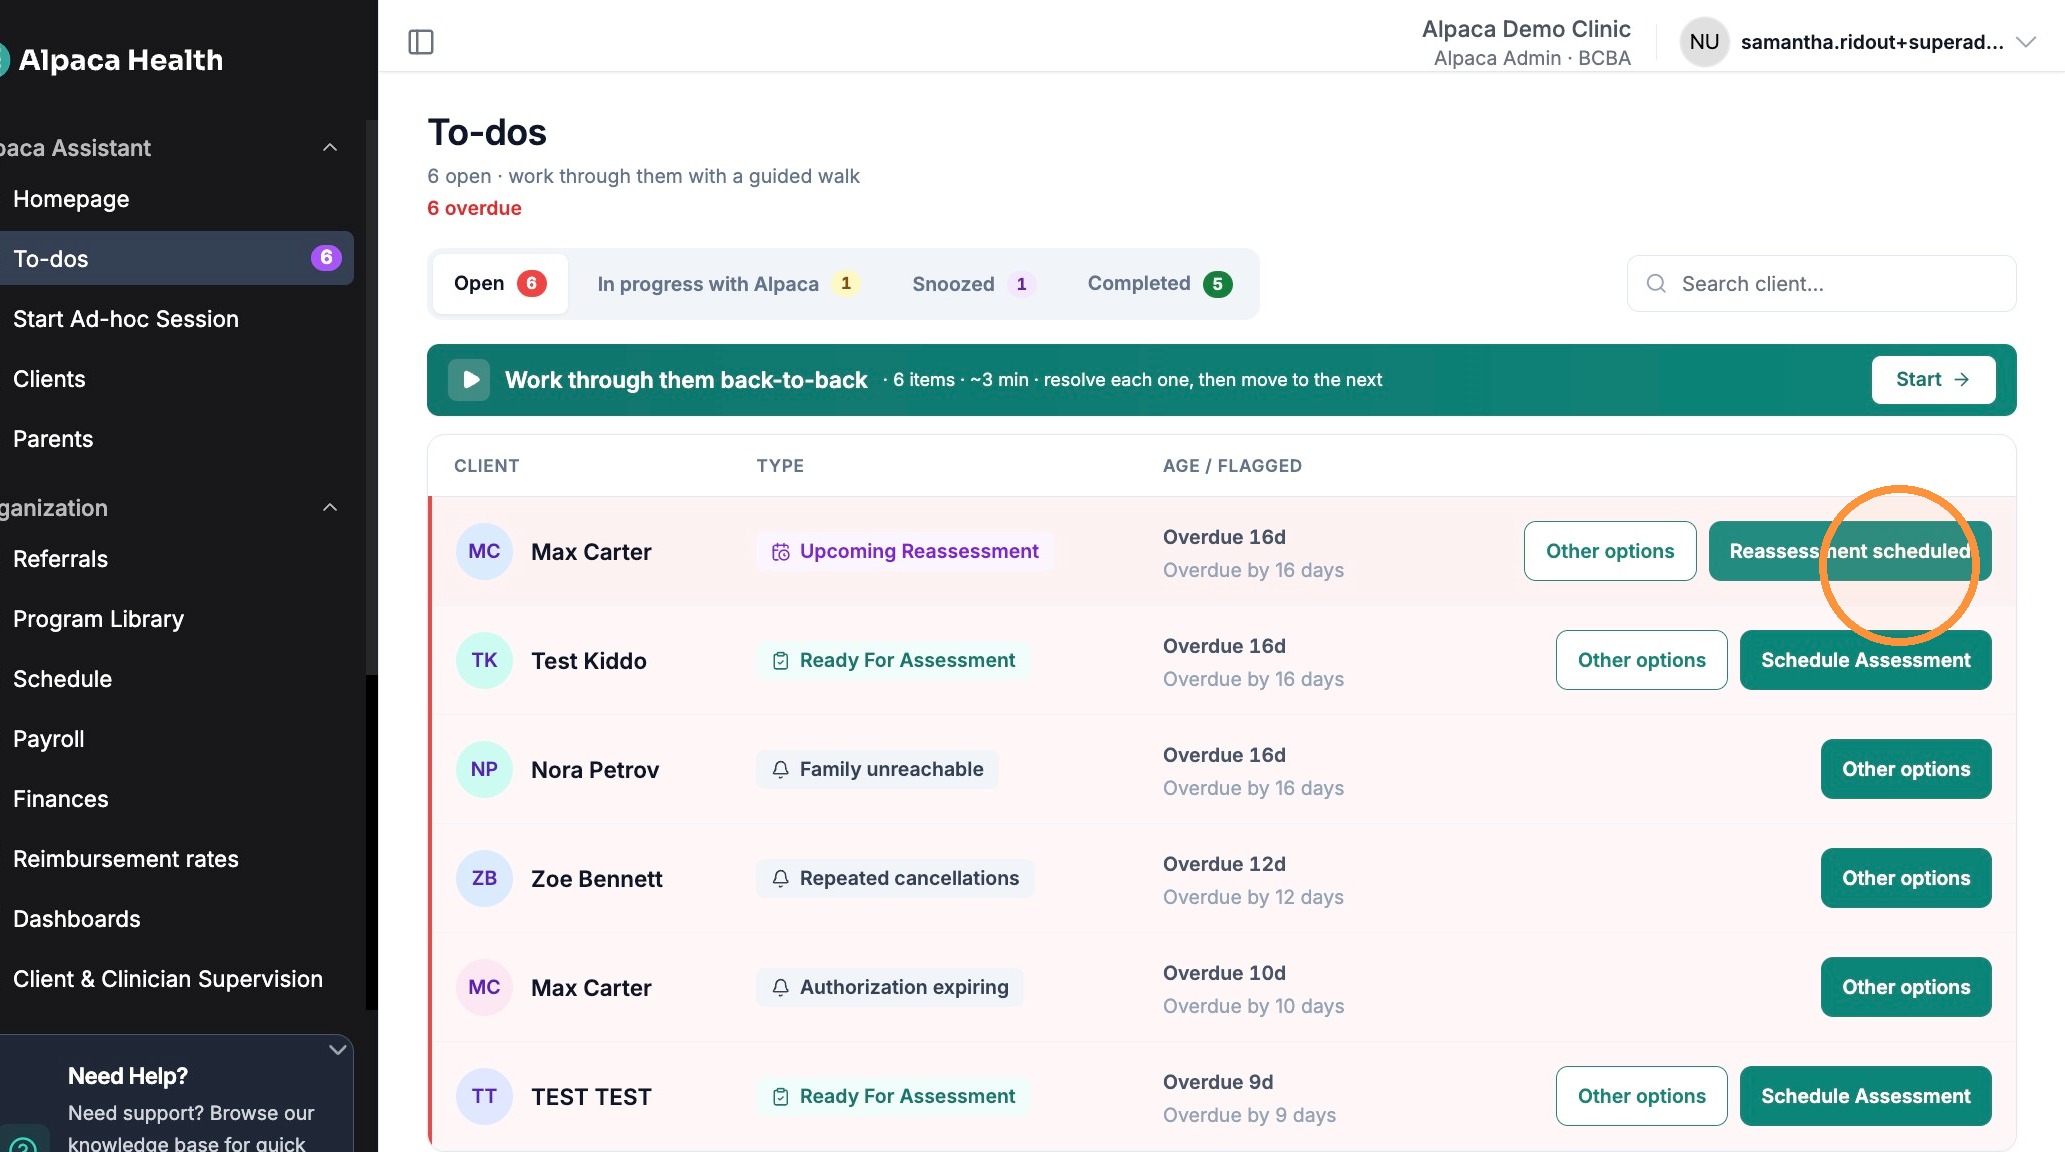Image resolution: width=2065 pixels, height=1152 pixels.
Task: Start the back-to-back guided walk
Action: pyautogui.click(x=1933, y=380)
